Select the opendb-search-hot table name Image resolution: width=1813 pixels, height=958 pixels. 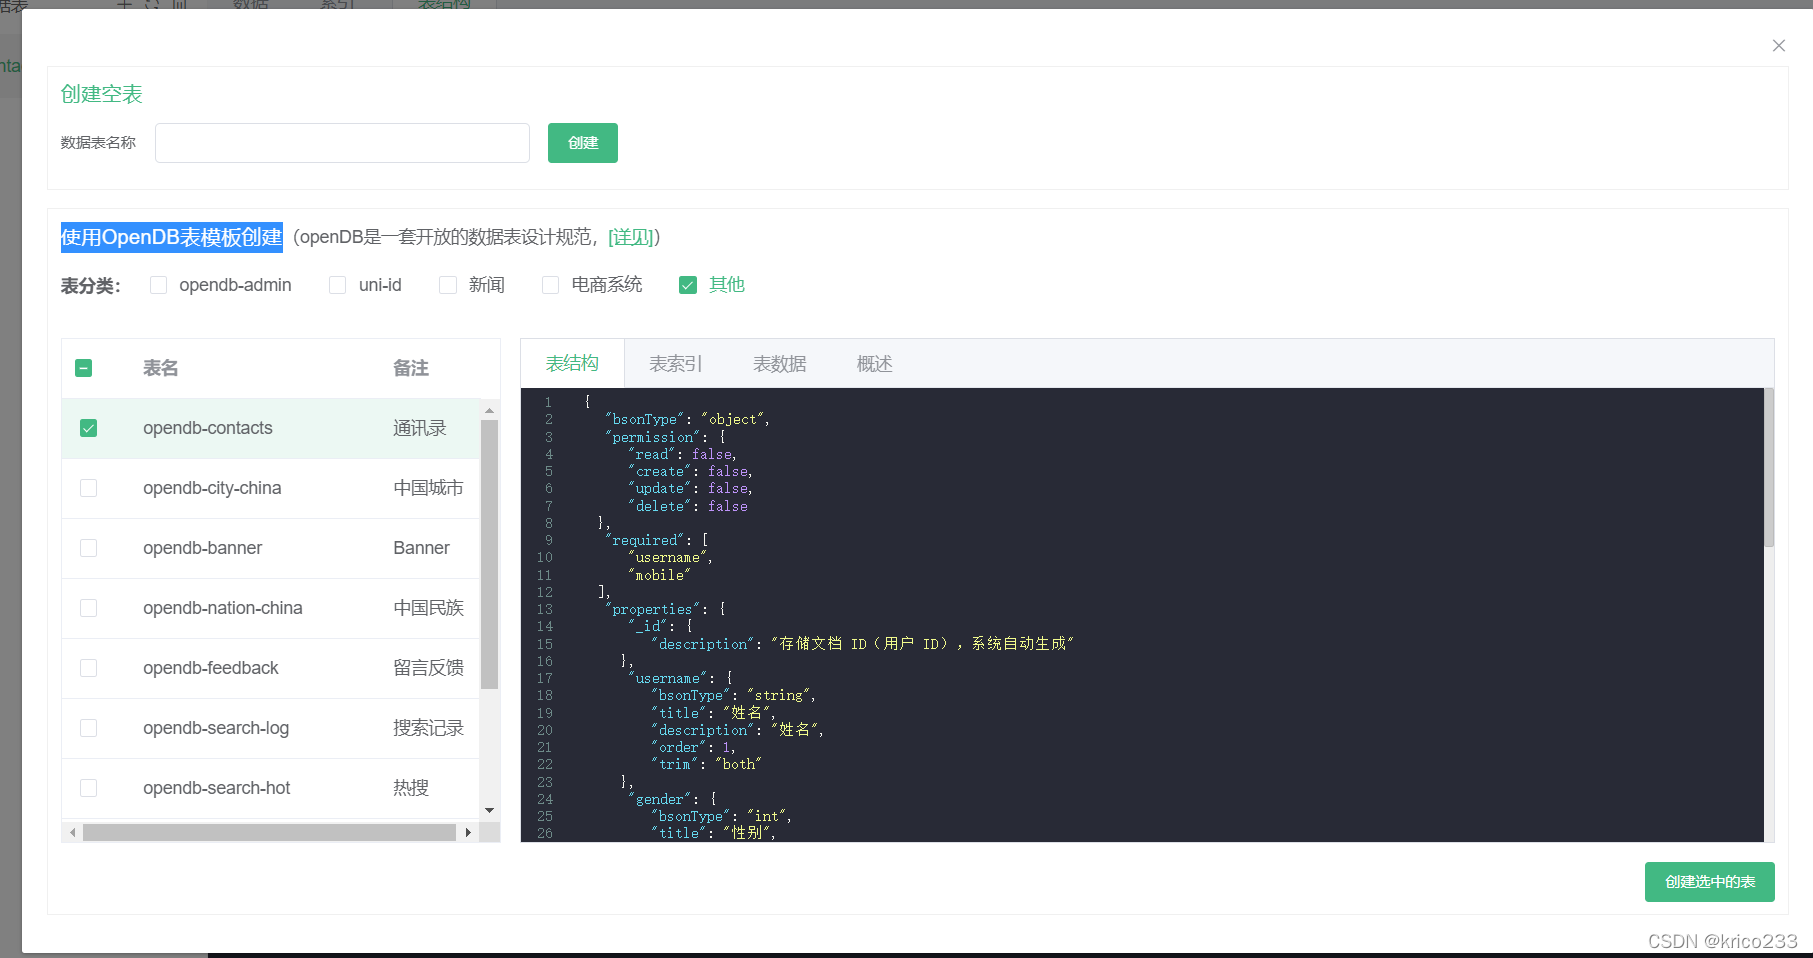[x=216, y=788]
